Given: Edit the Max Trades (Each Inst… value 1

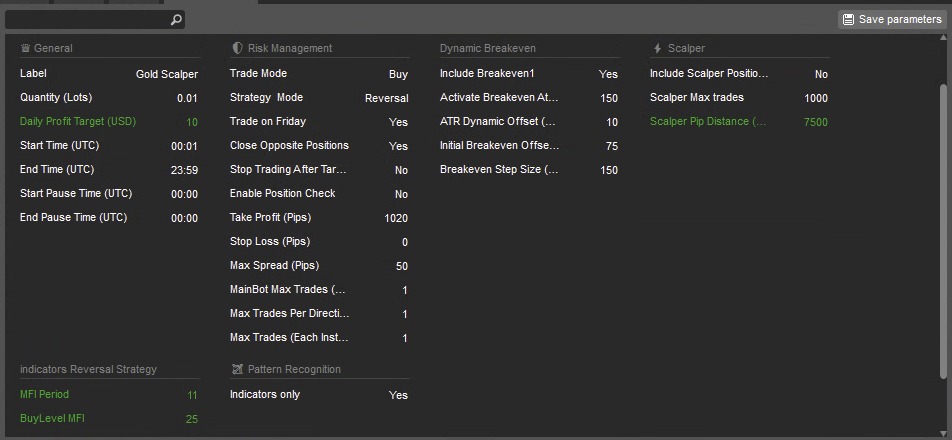Looking at the screenshot, I should coord(405,339).
